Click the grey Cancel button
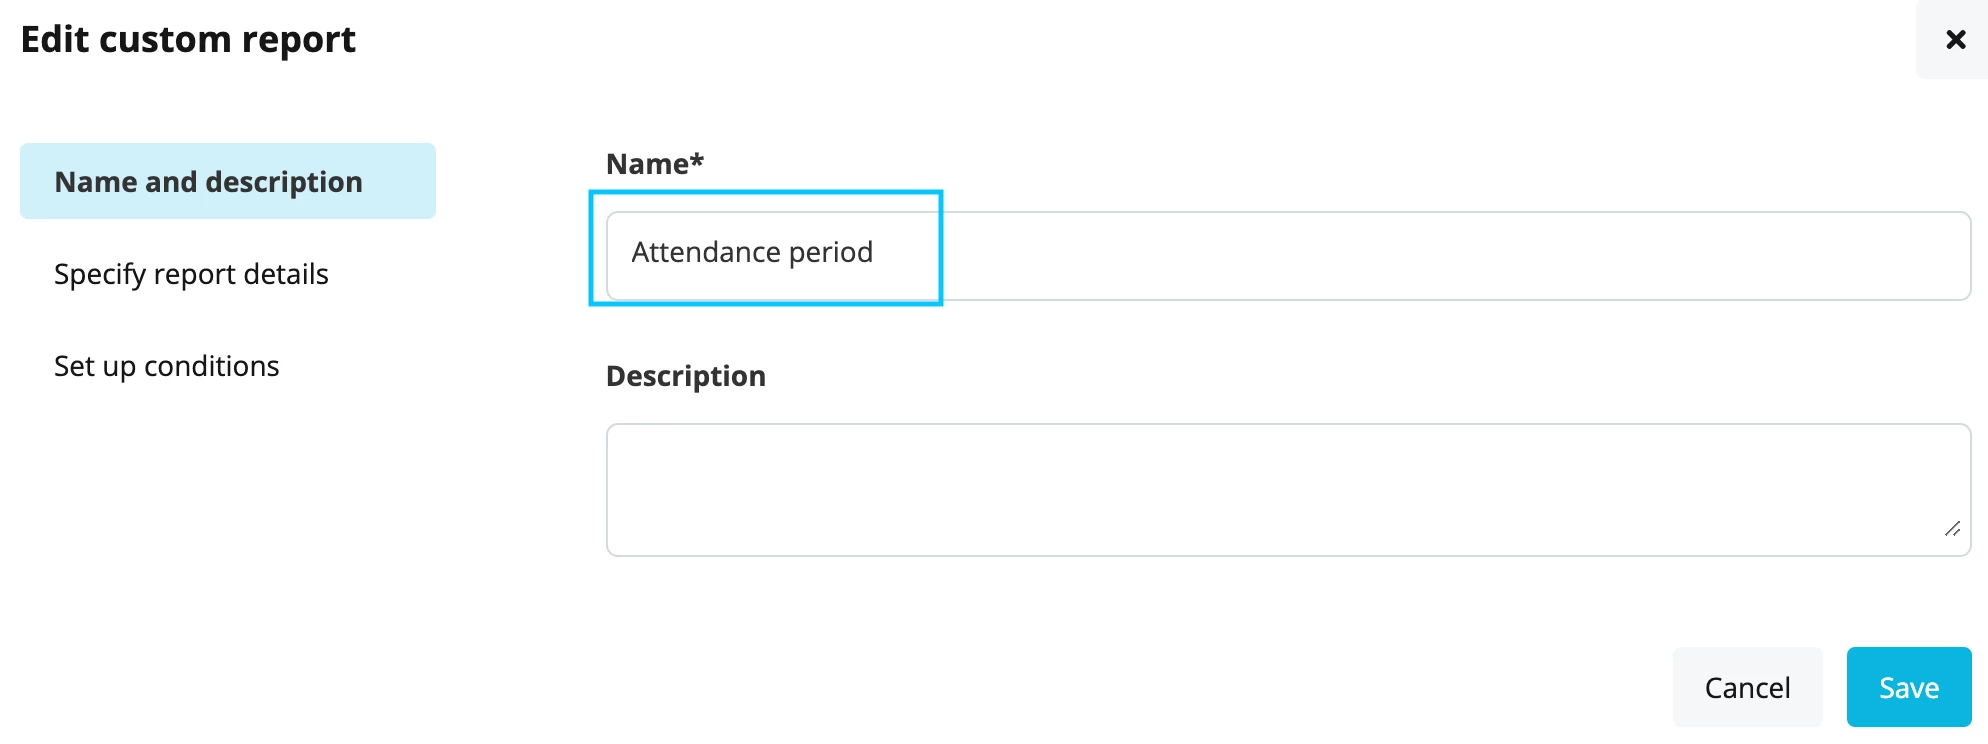1988x744 pixels. click(x=1747, y=687)
